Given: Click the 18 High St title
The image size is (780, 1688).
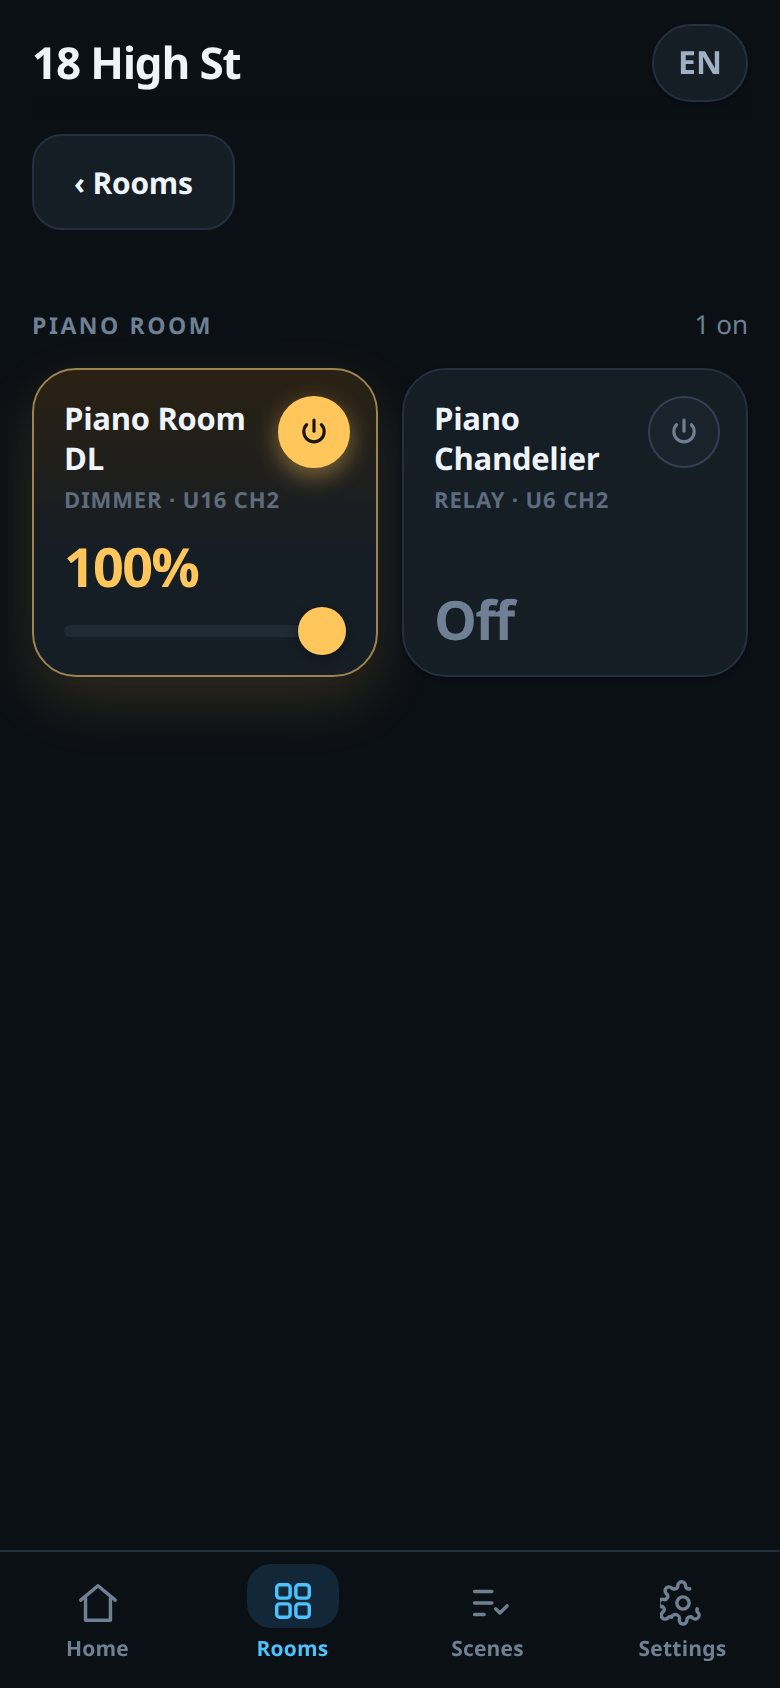Looking at the screenshot, I should (x=137, y=64).
